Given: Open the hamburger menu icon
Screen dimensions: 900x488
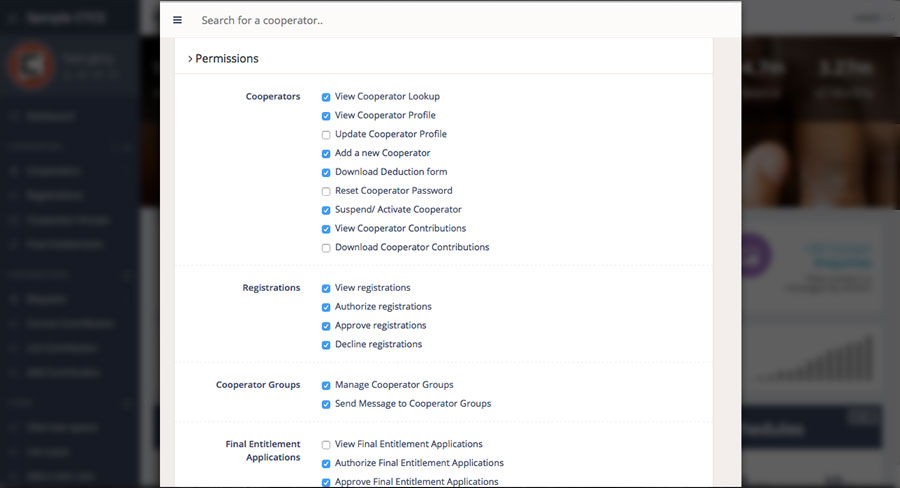Looking at the screenshot, I should [x=178, y=20].
